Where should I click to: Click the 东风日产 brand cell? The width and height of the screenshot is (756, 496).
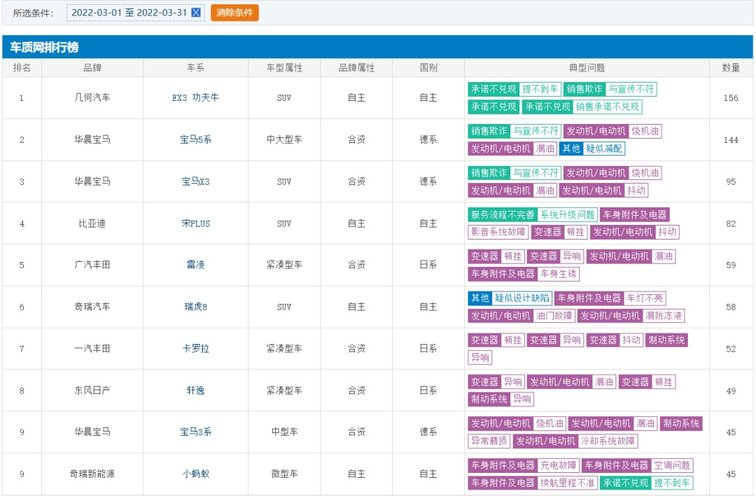(x=92, y=390)
